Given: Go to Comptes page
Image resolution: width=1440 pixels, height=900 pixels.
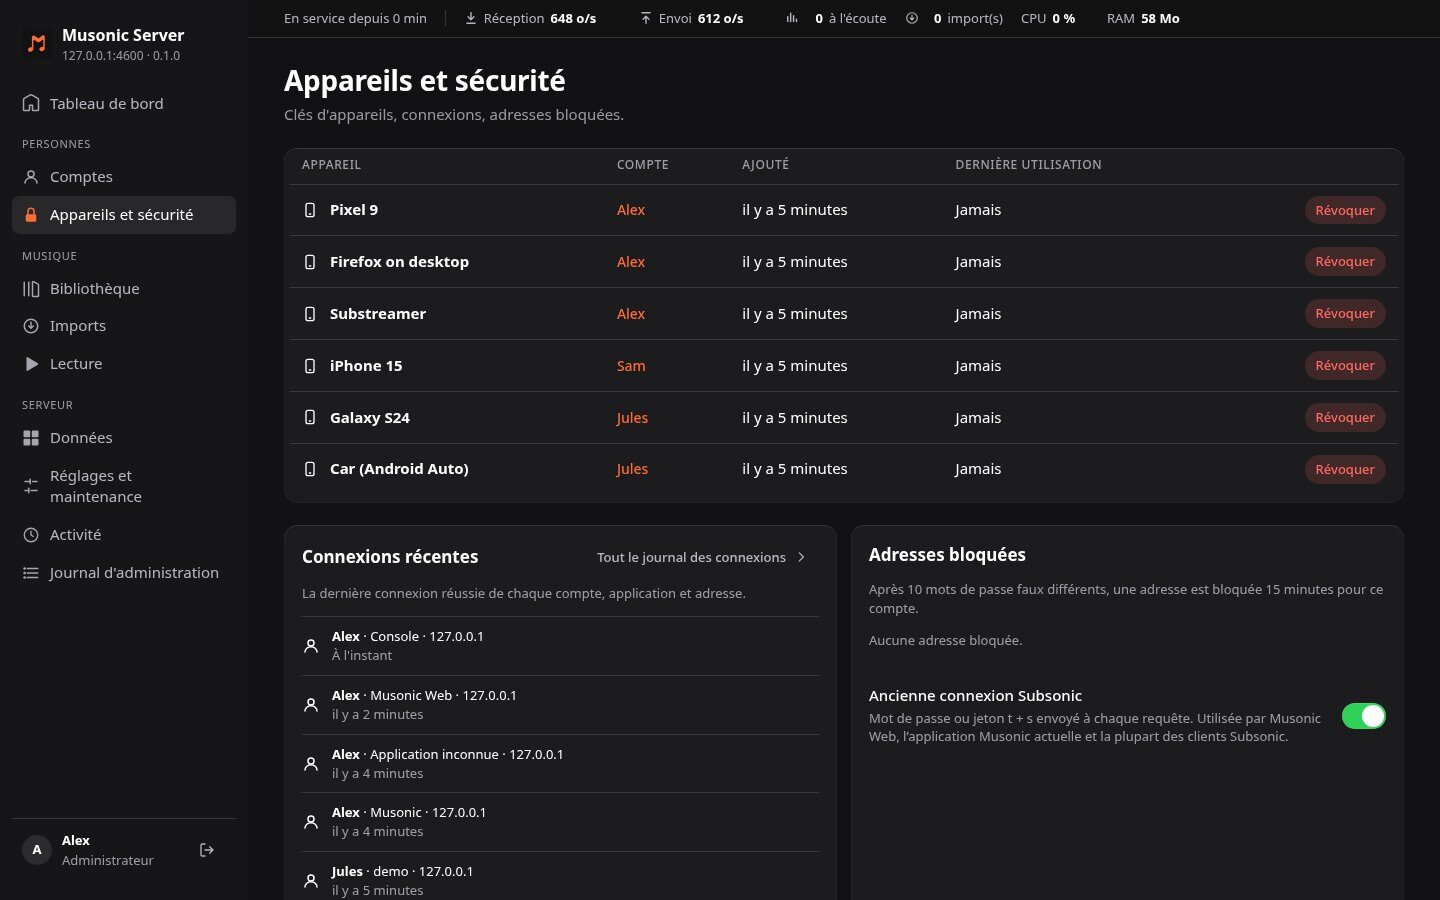Looking at the screenshot, I should click(124, 177).
